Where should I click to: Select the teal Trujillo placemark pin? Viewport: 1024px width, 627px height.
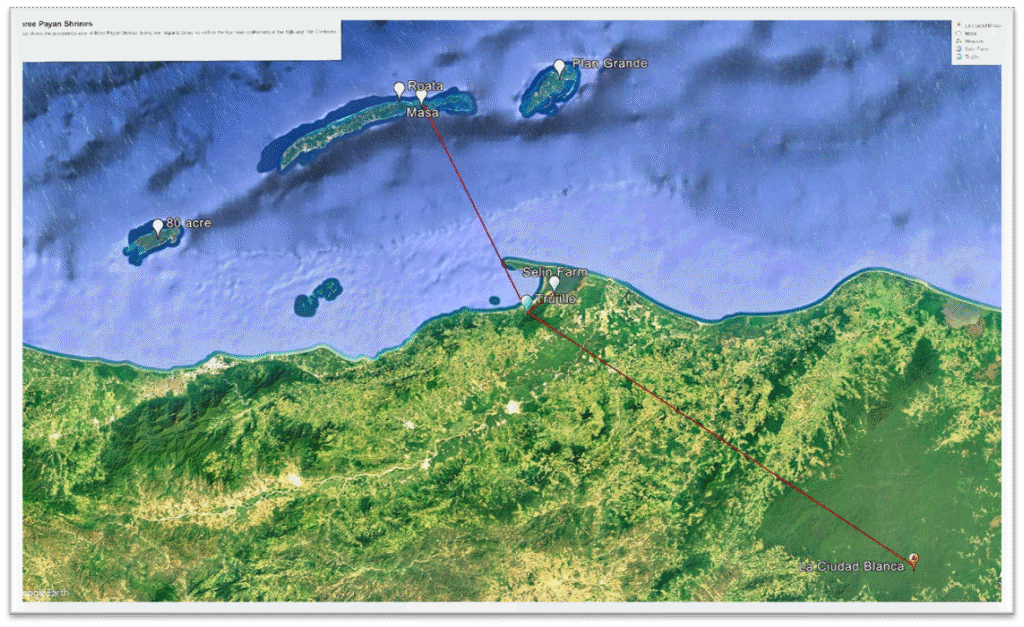click(526, 301)
